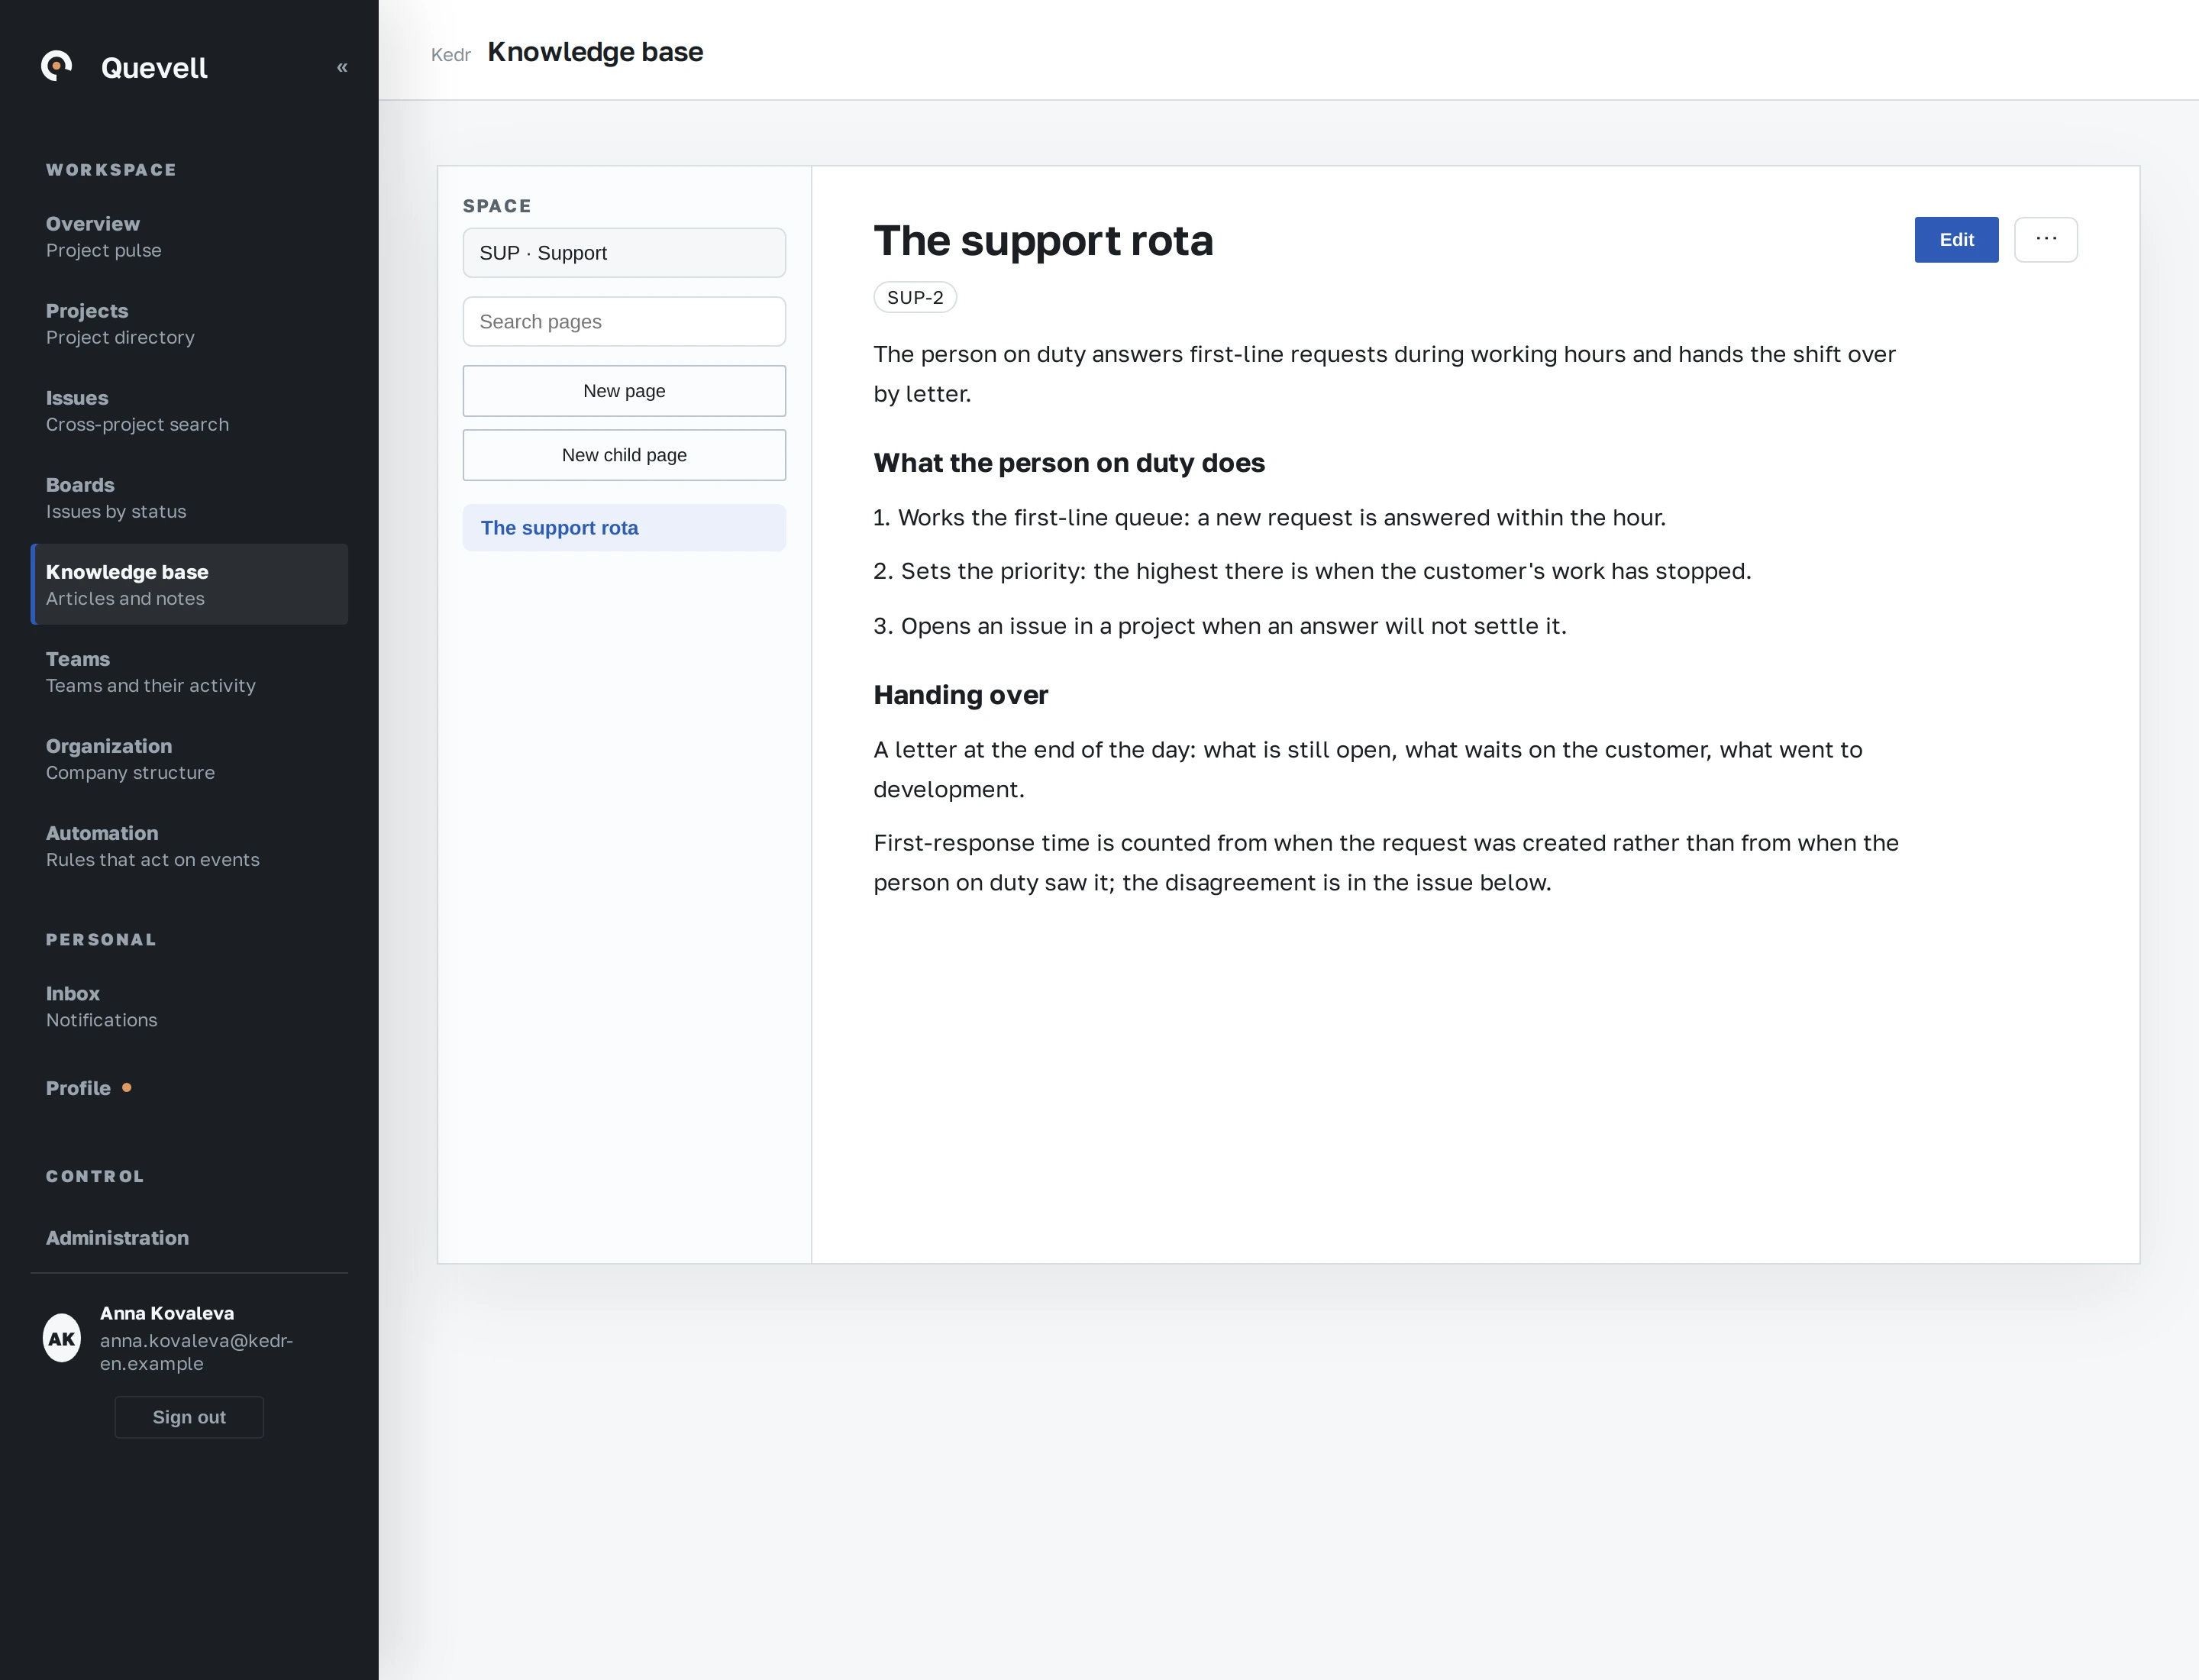The height and width of the screenshot is (1680, 2199).
Task: Collapse the sidebar with double-chevron icon
Action: point(342,67)
